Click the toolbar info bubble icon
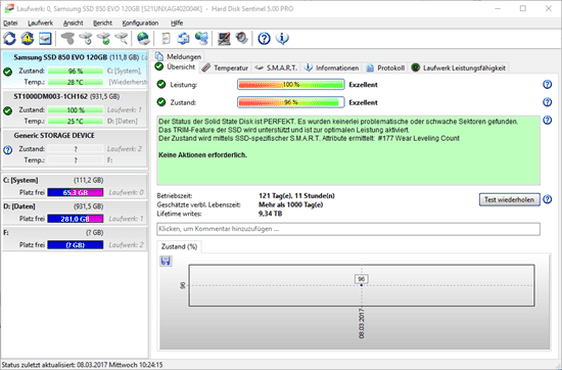Screen dimensions: 562x370 coord(282,38)
